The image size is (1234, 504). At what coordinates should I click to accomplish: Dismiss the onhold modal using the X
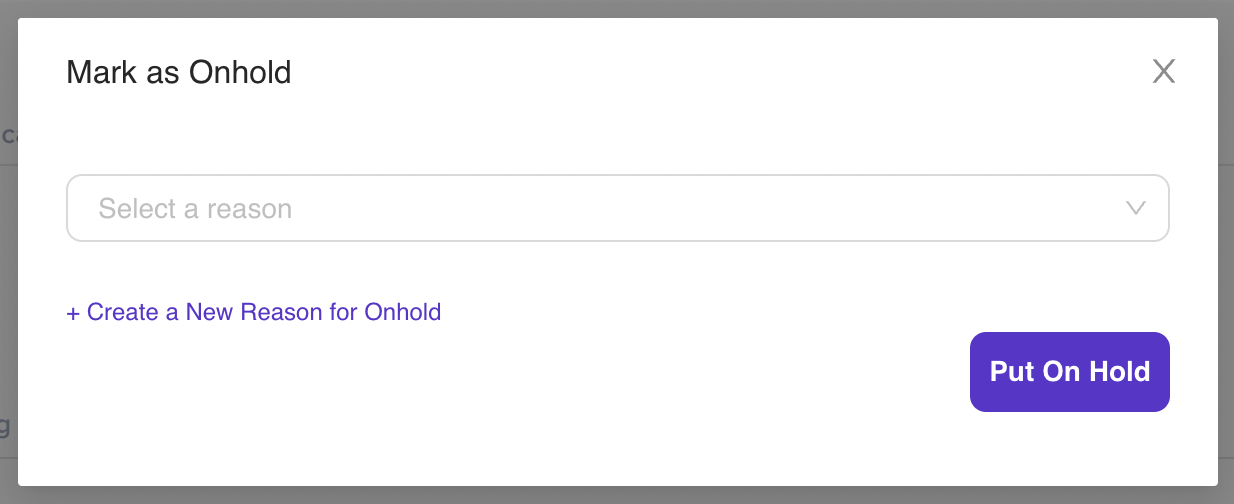(1163, 71)
